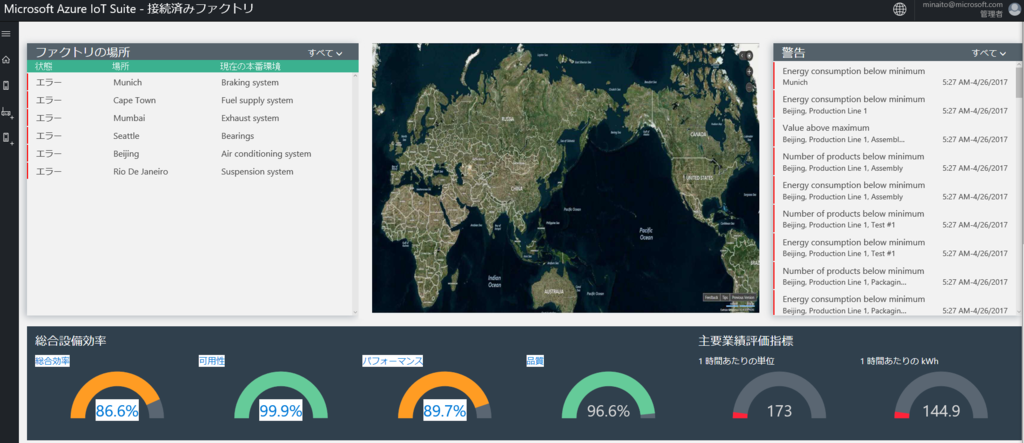1024x443 pixels.
Task: Click the 1 時間あたりの単位 label
Action: [x=736, y=361]
